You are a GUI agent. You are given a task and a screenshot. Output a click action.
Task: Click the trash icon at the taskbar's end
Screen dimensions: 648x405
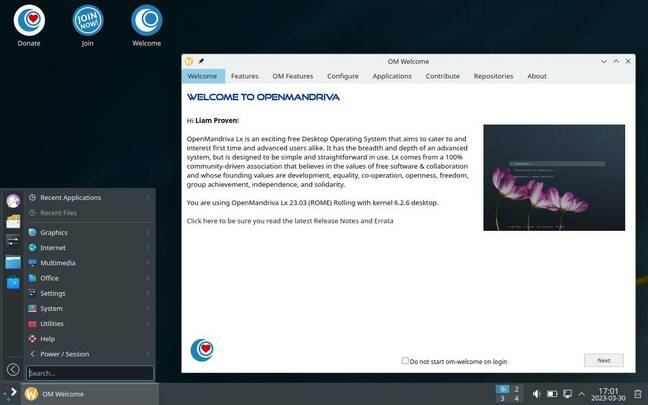click(638, 394)
